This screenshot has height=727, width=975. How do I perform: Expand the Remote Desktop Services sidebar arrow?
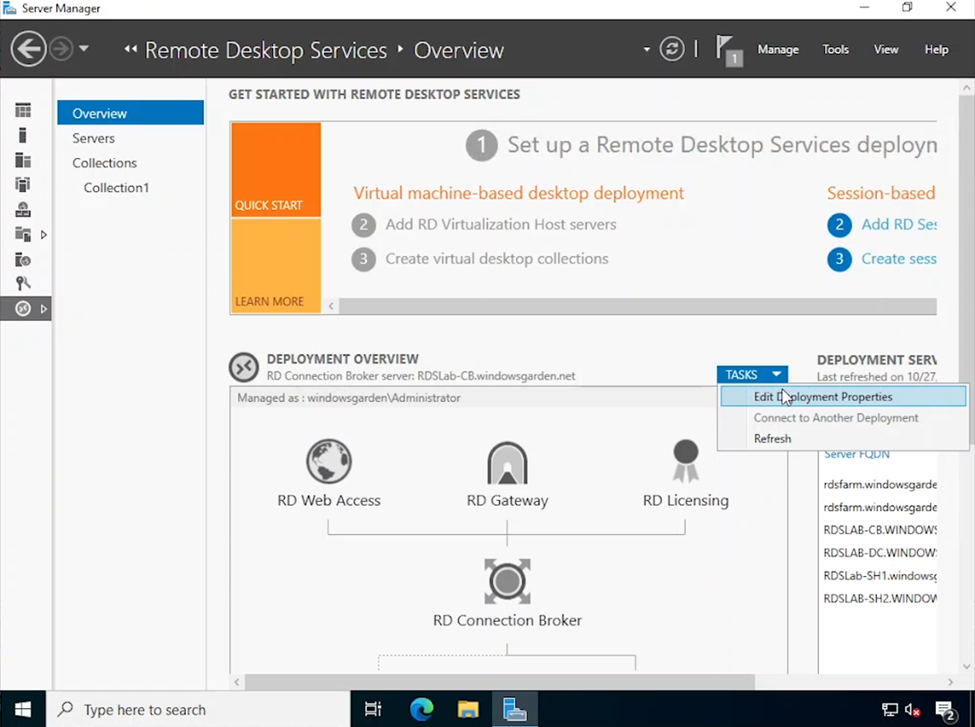pyautogui.click(x=44, y=309)
